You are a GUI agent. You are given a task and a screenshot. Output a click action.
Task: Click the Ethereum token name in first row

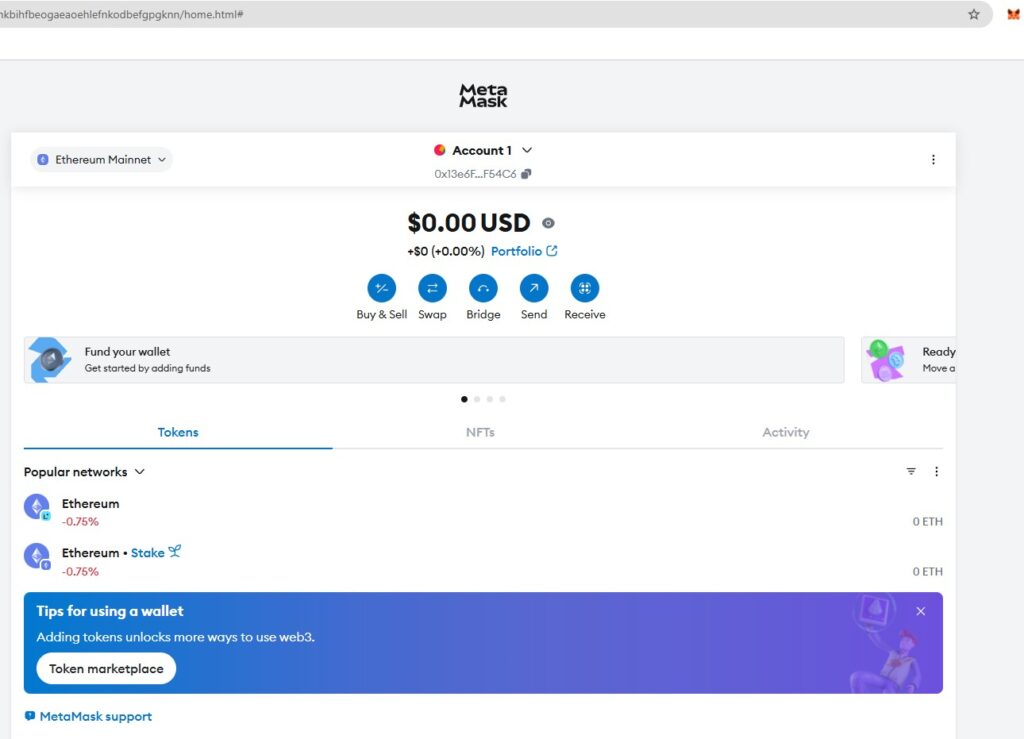coord(91,503)
